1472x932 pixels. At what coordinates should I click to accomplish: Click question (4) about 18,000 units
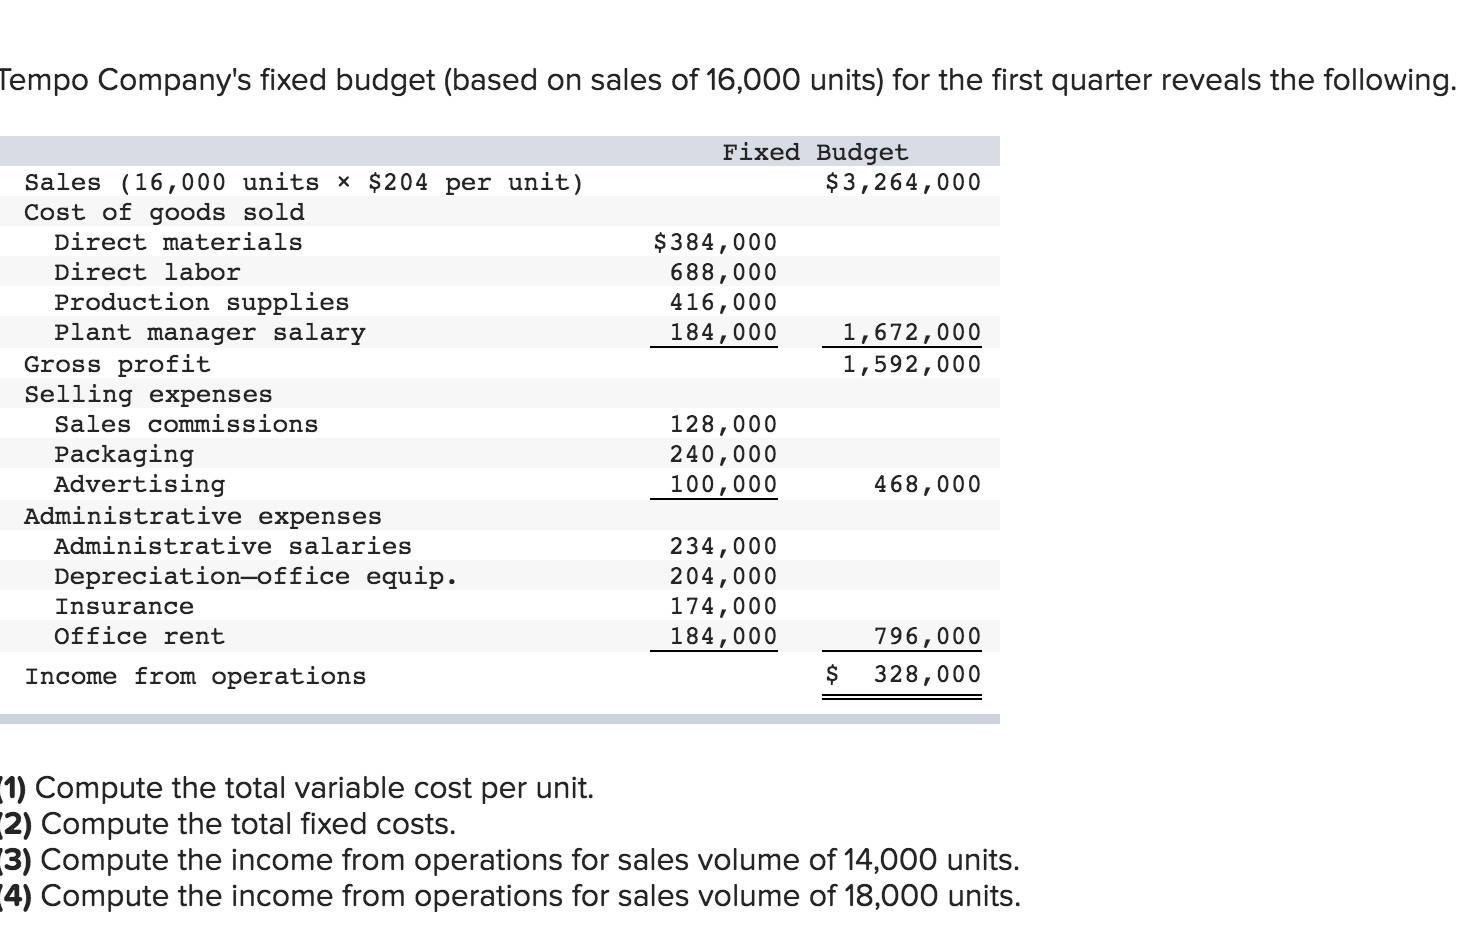(511, 896)
